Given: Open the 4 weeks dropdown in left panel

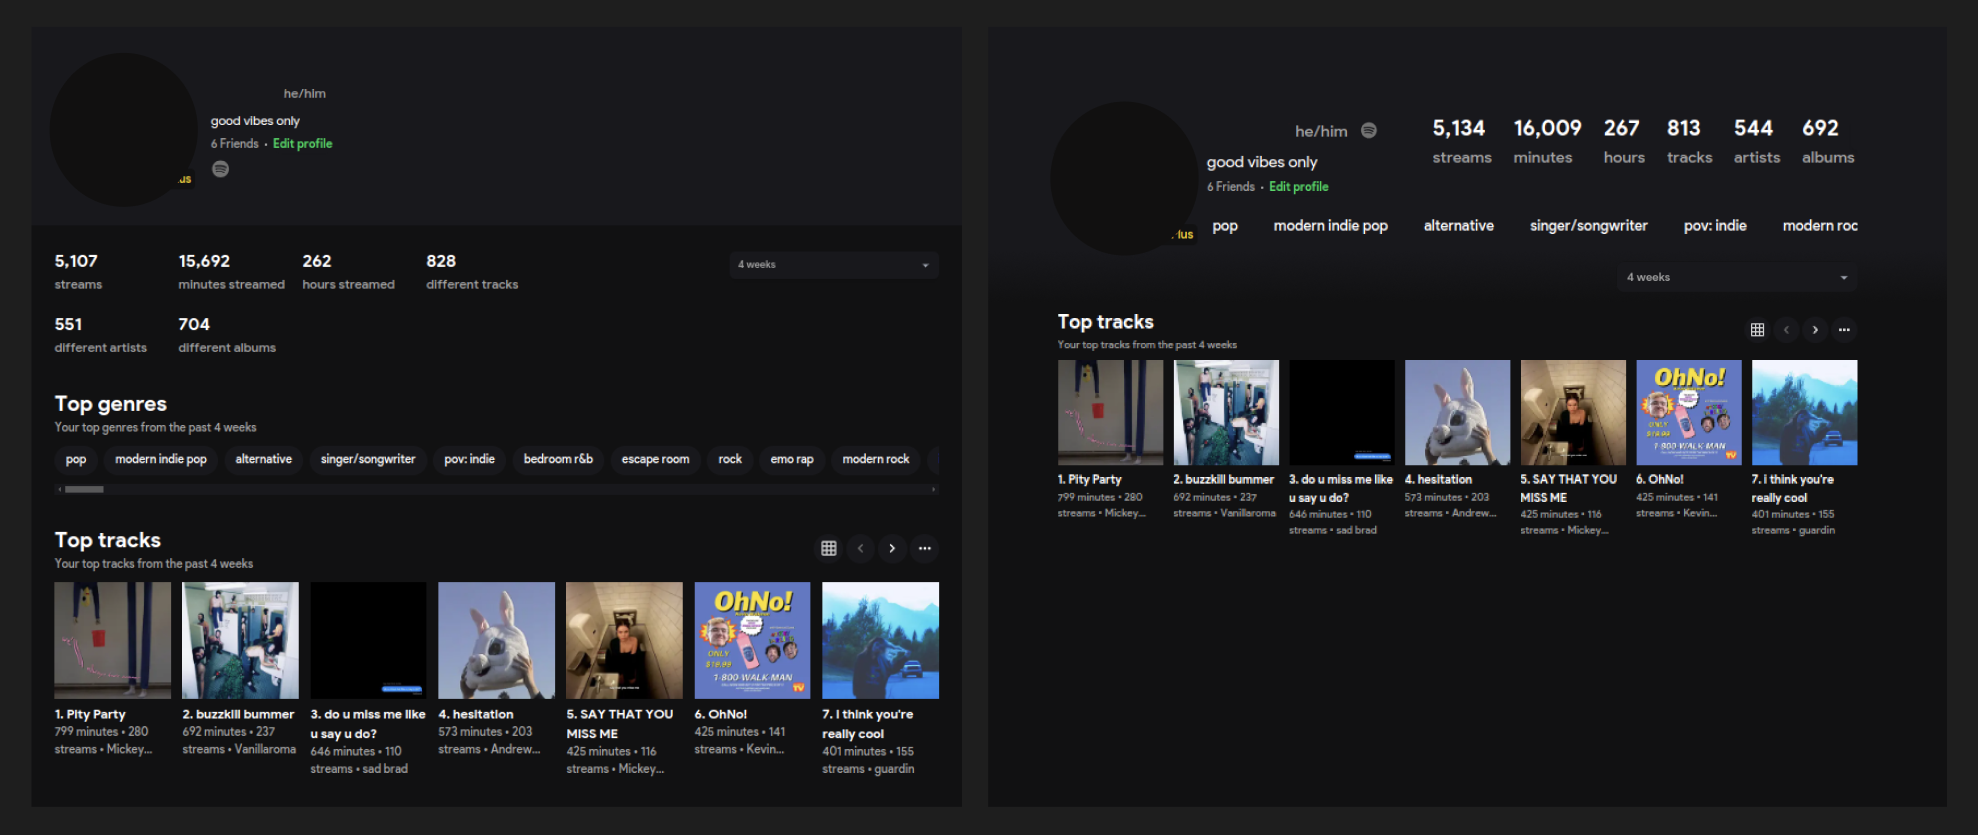Looking at the screenshot, I should click(x=833, y=265).
